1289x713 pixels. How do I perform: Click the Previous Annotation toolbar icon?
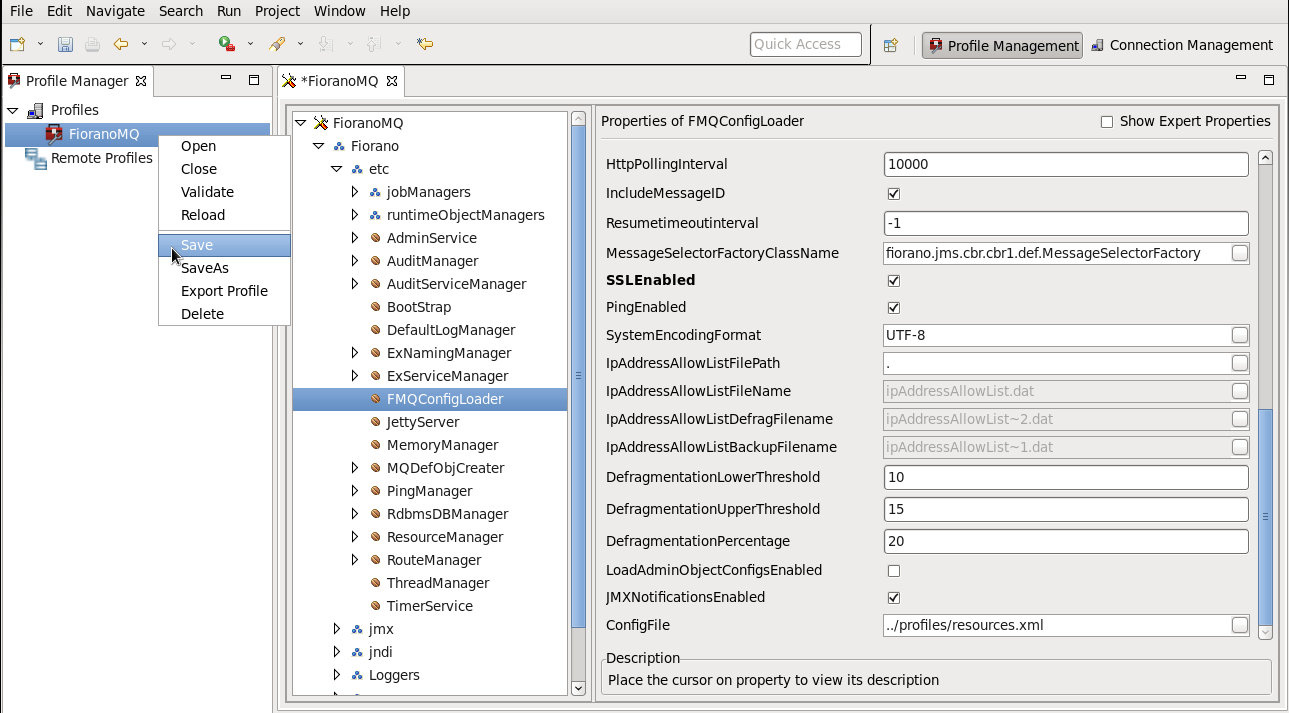click(x=373, y=44)
